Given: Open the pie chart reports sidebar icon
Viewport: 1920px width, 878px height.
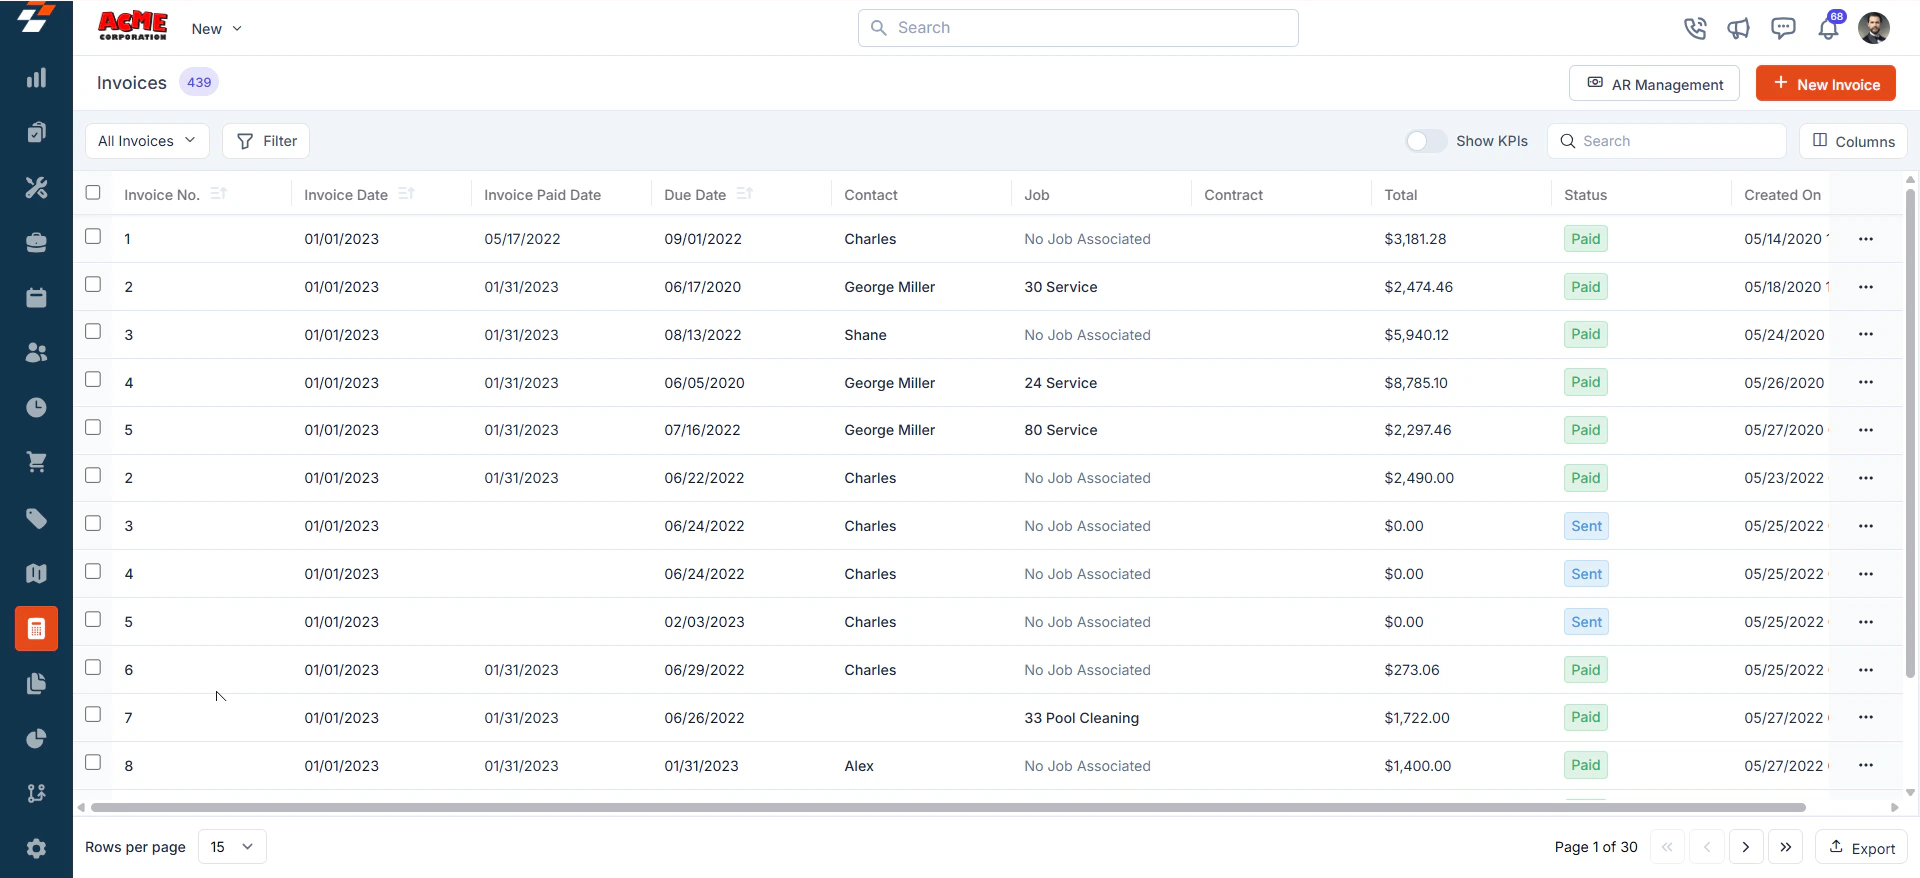Looking at the screenshot, I should [x=36, y=739].
